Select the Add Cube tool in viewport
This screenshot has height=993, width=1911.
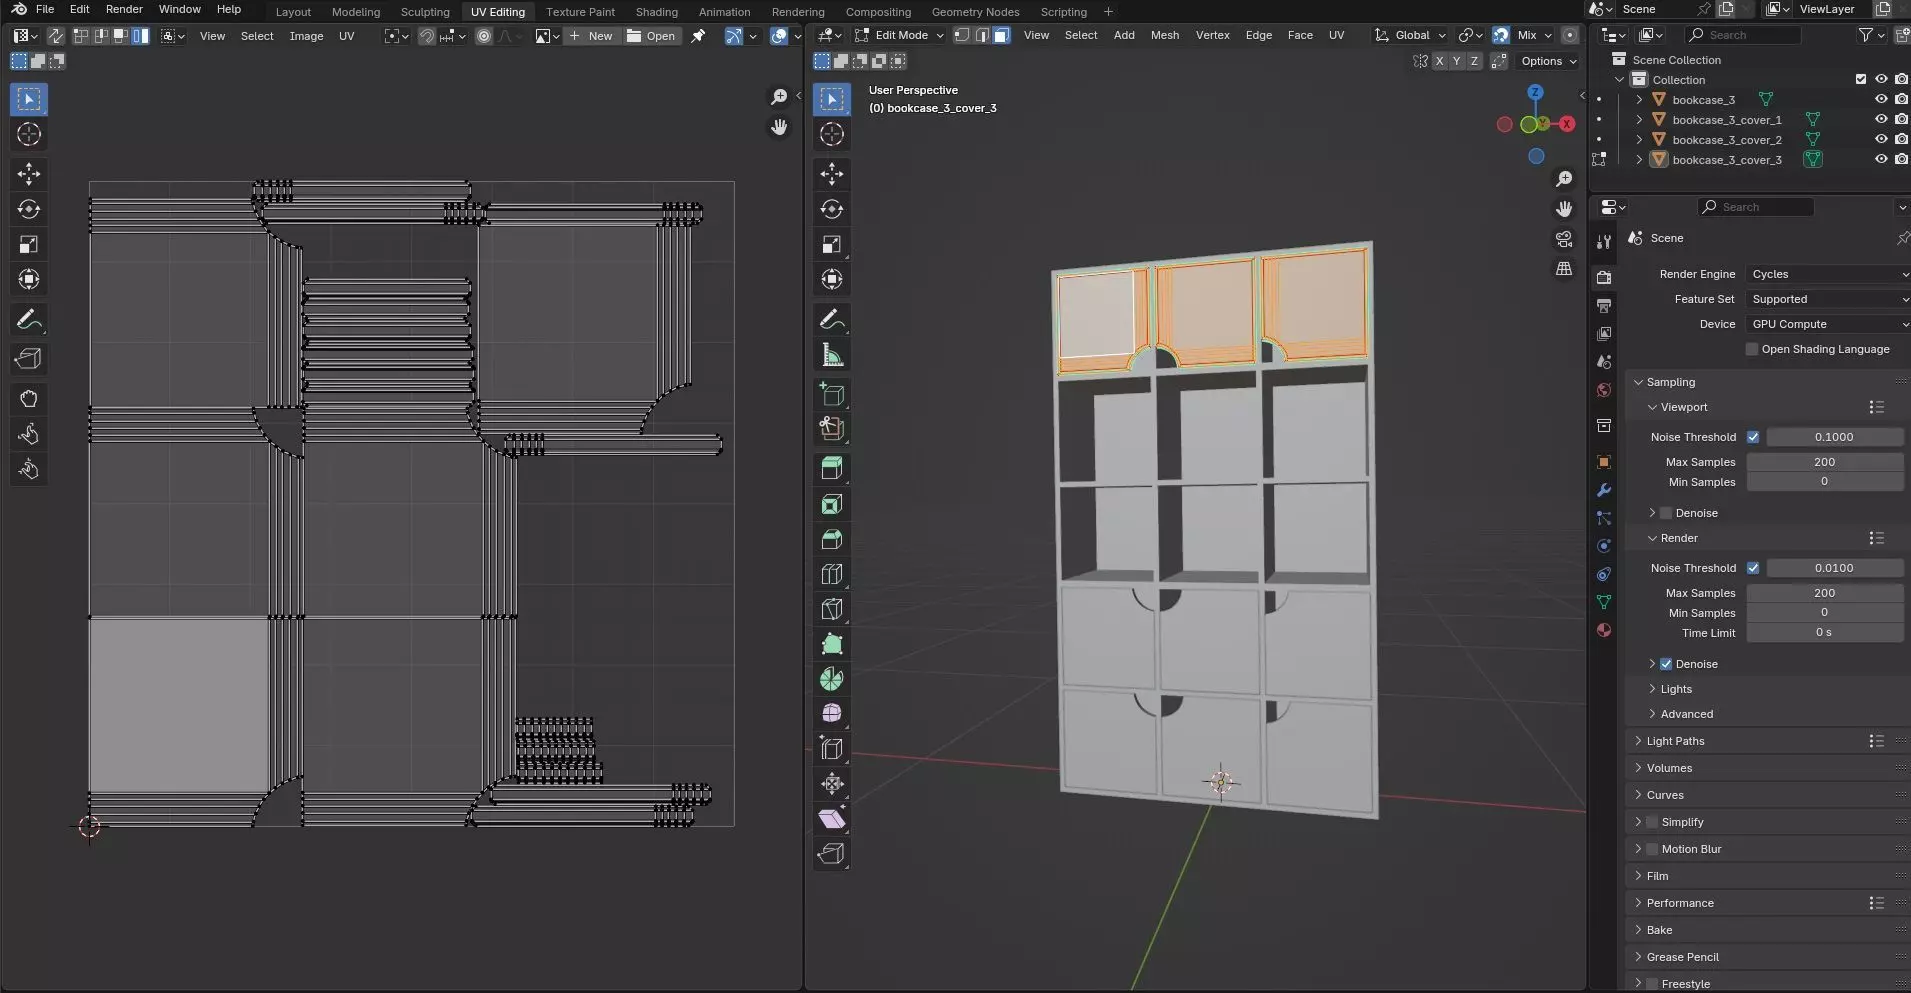pos(832,393)
